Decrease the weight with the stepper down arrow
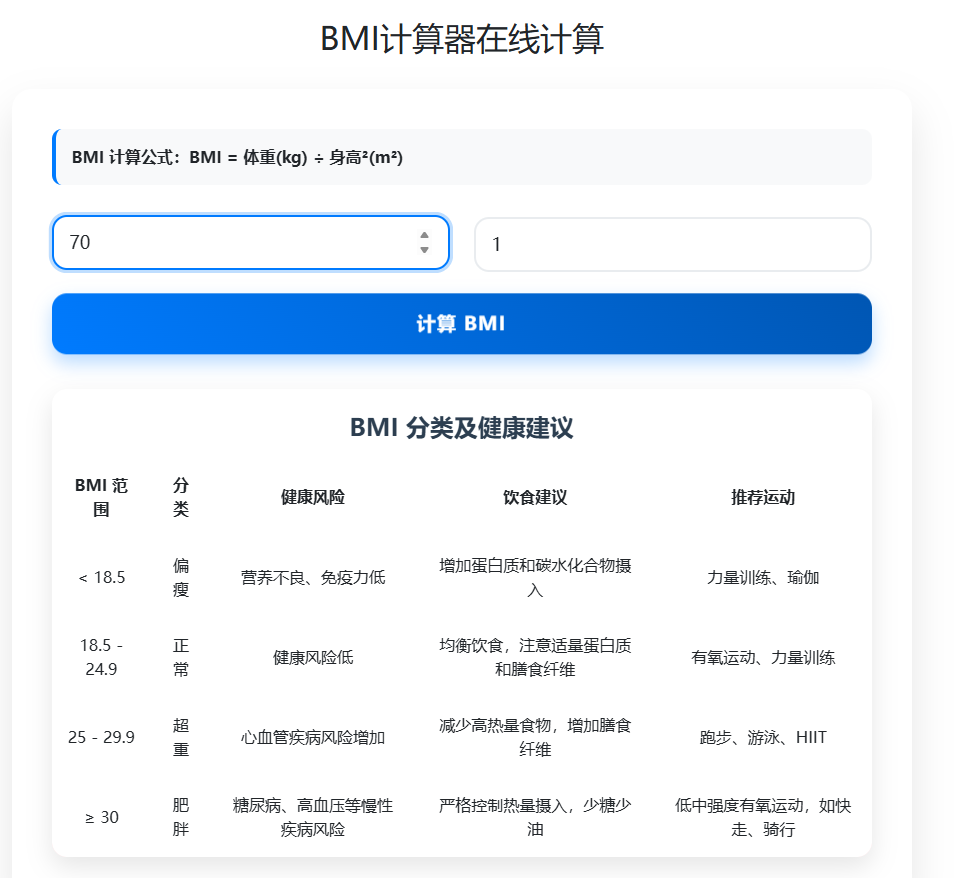The height and width of the screenshot is (878, 962). [424, 249]
